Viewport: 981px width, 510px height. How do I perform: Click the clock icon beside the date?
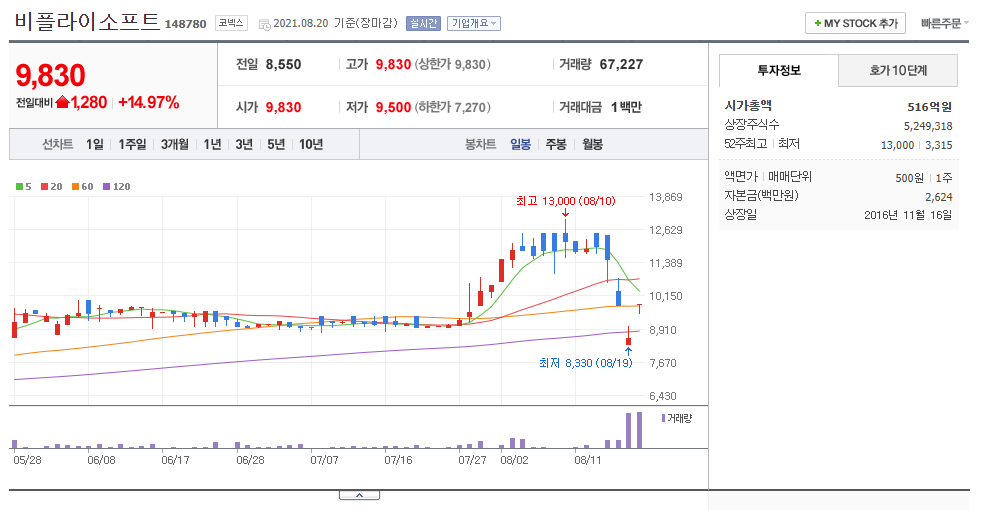tap(265, 24)
